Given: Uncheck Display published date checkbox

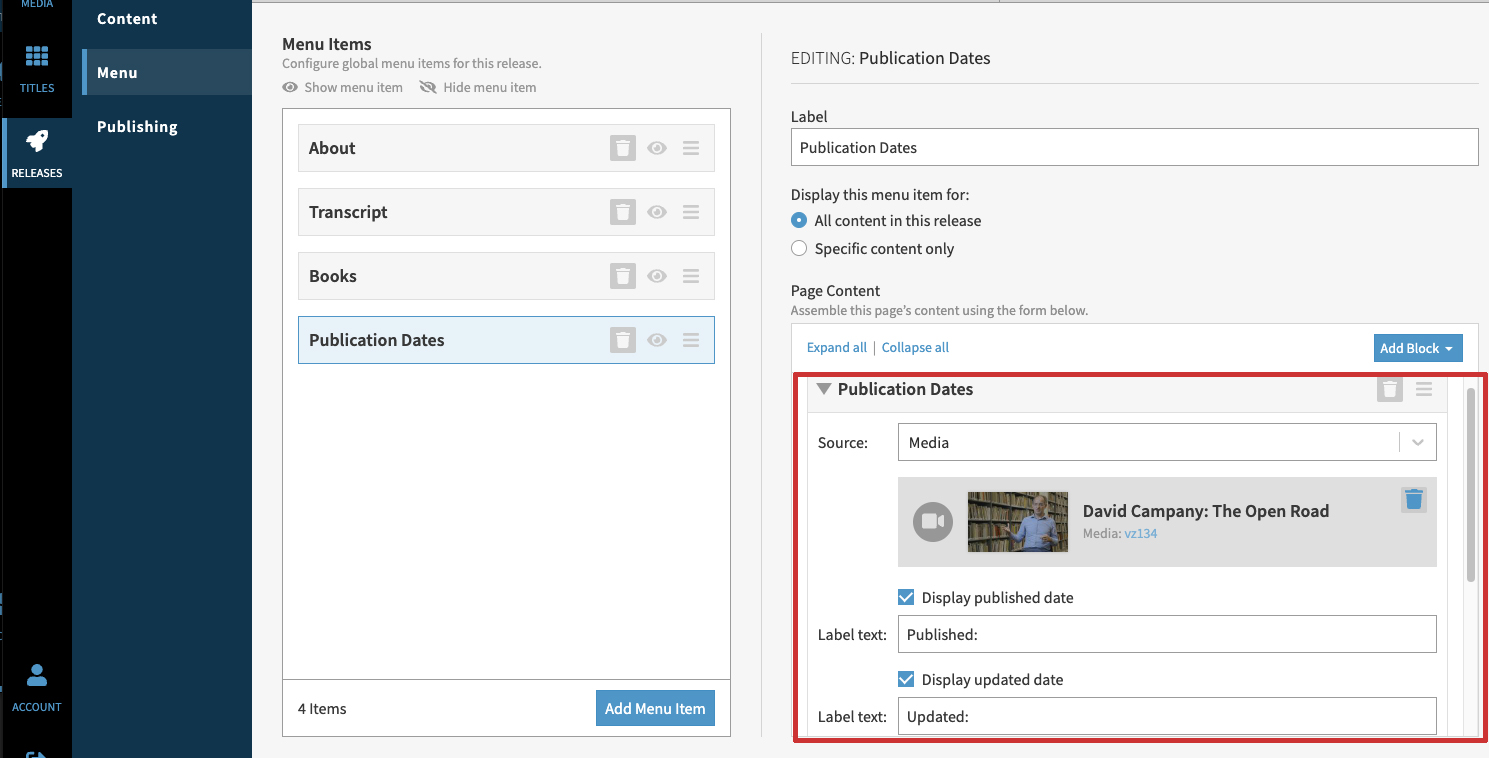Looking at the screenshot, I should click(906, 597).
